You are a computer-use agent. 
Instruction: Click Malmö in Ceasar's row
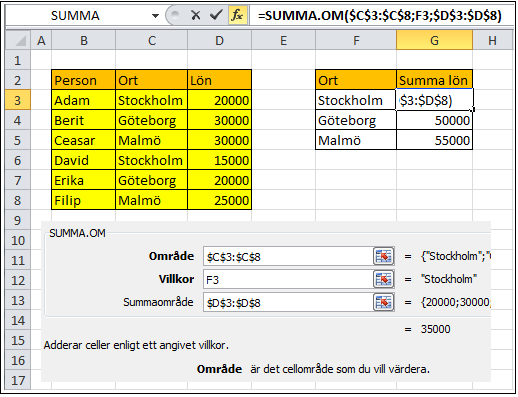point(152,140)
